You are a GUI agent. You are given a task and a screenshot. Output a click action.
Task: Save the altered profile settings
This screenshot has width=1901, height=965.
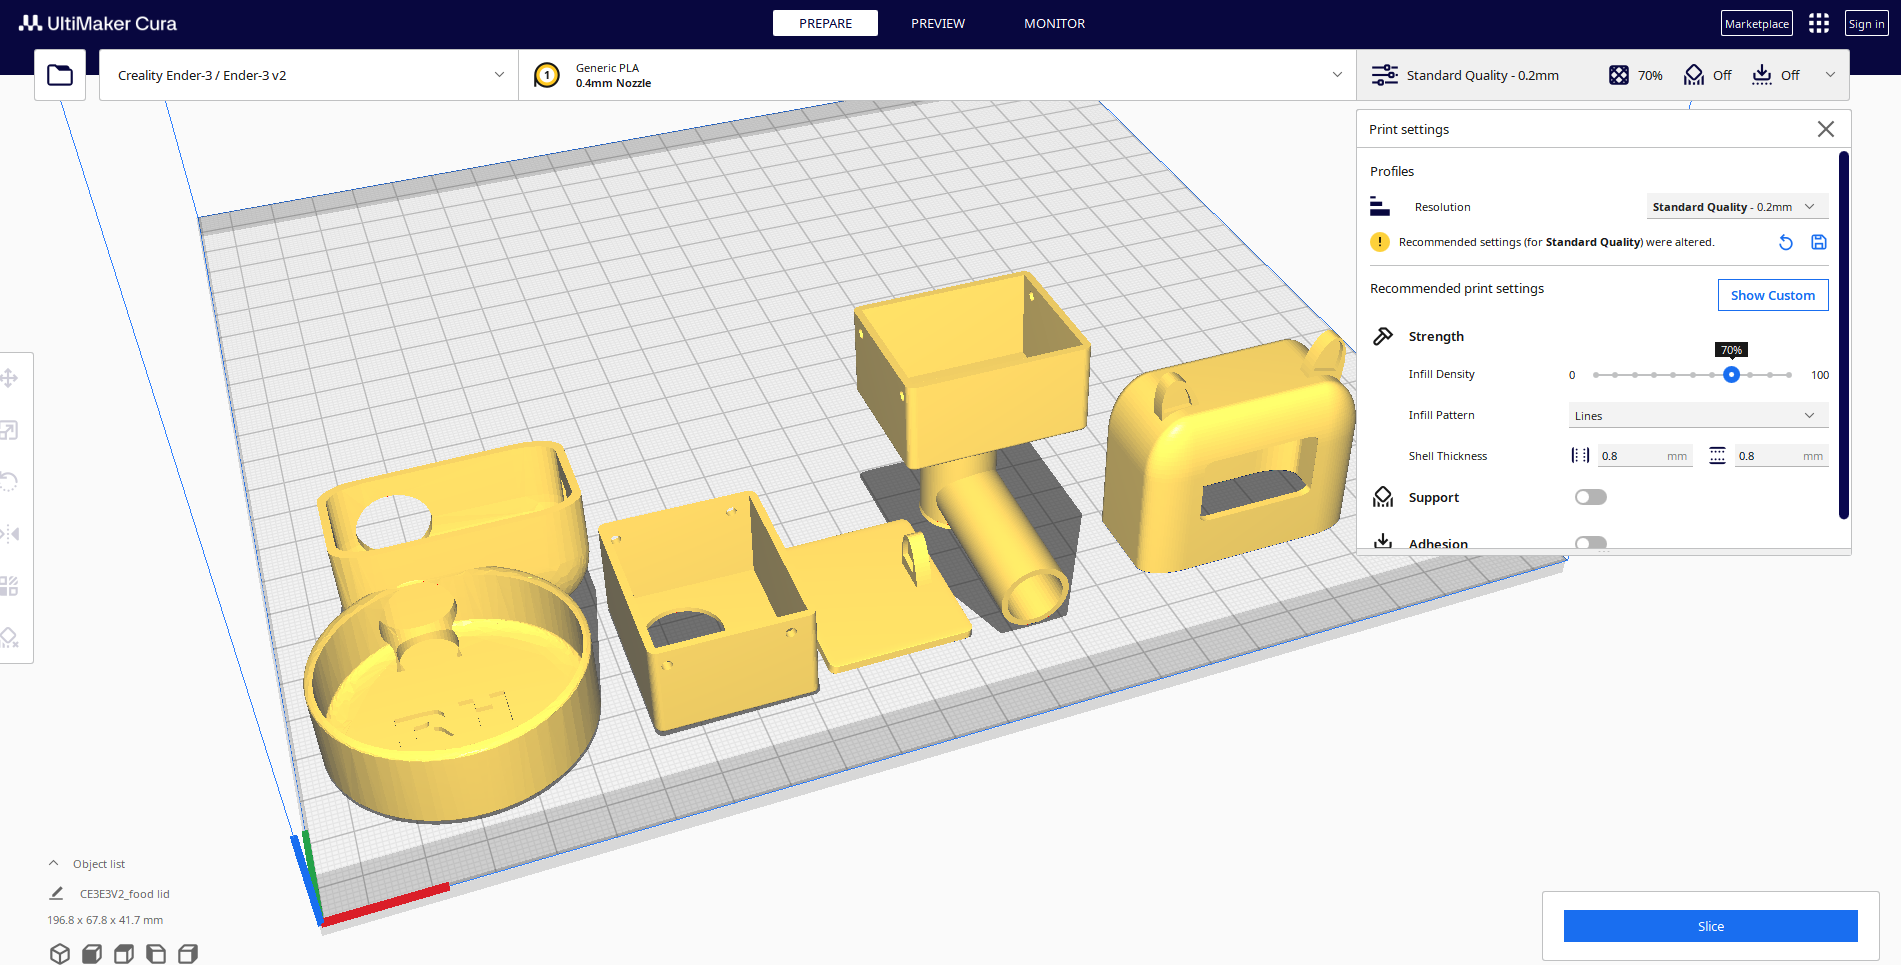1819,242
